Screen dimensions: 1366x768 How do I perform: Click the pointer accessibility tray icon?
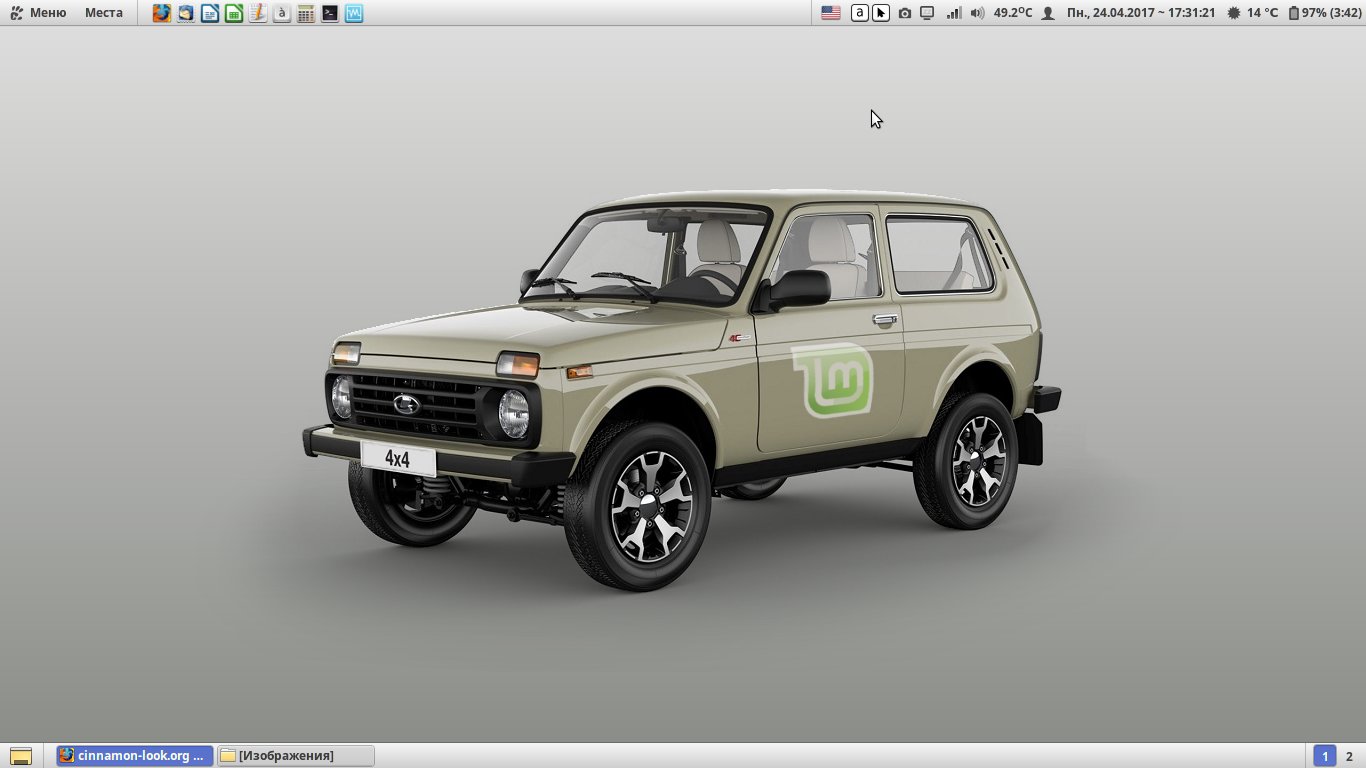(881, 13)
